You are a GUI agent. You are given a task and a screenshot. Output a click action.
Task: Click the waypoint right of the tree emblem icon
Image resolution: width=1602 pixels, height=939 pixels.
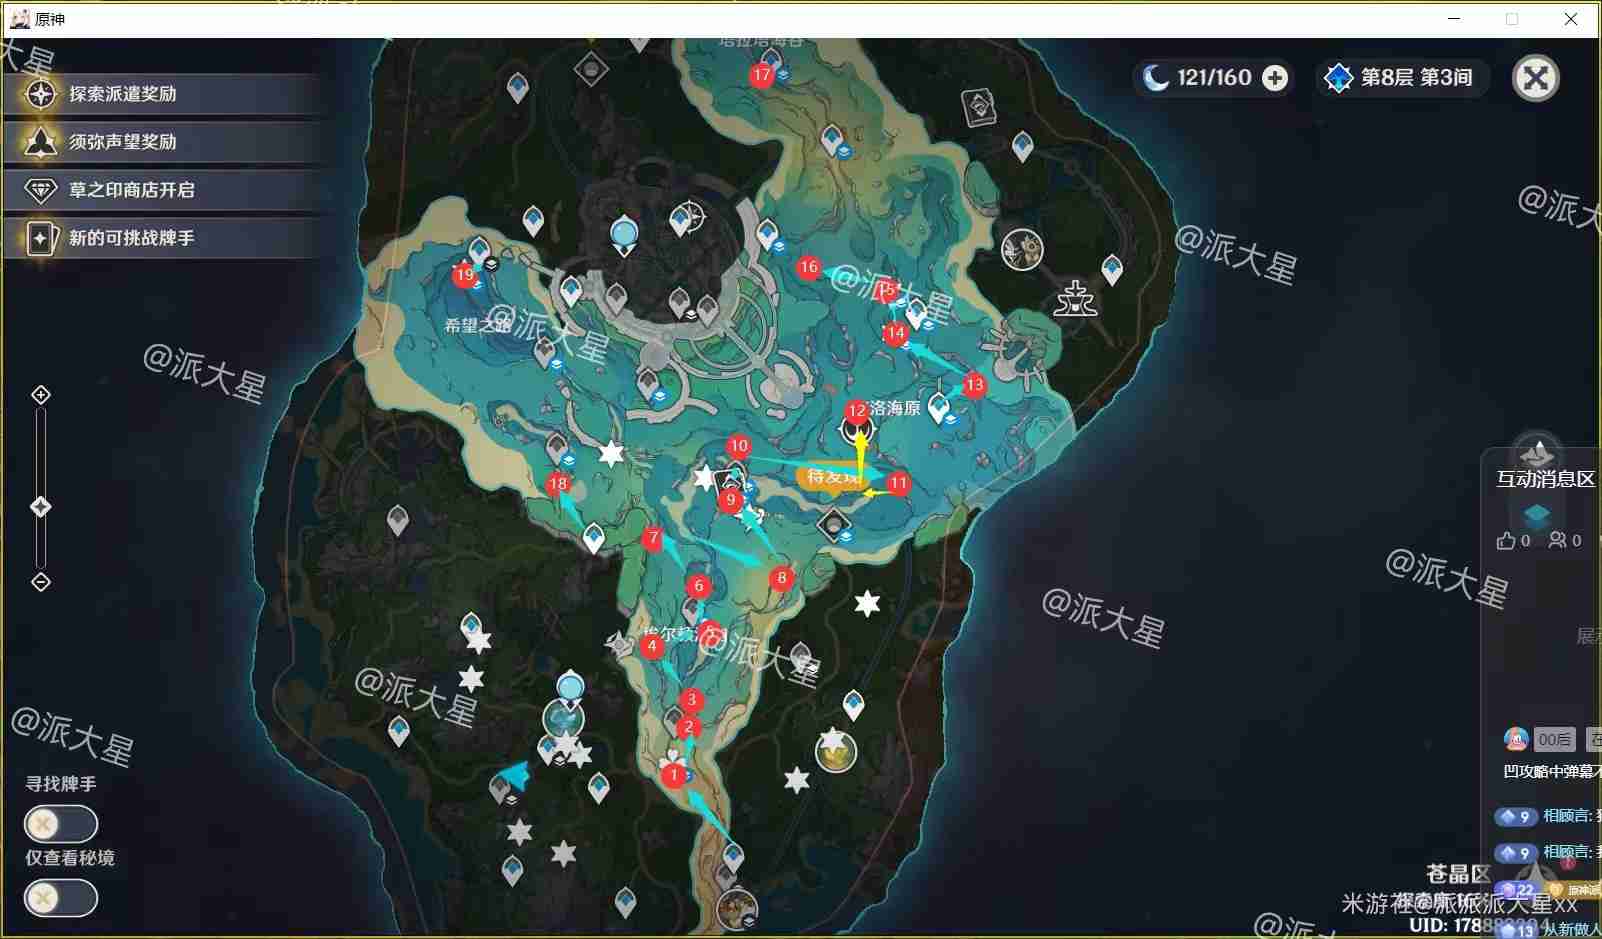point(1111,269)
